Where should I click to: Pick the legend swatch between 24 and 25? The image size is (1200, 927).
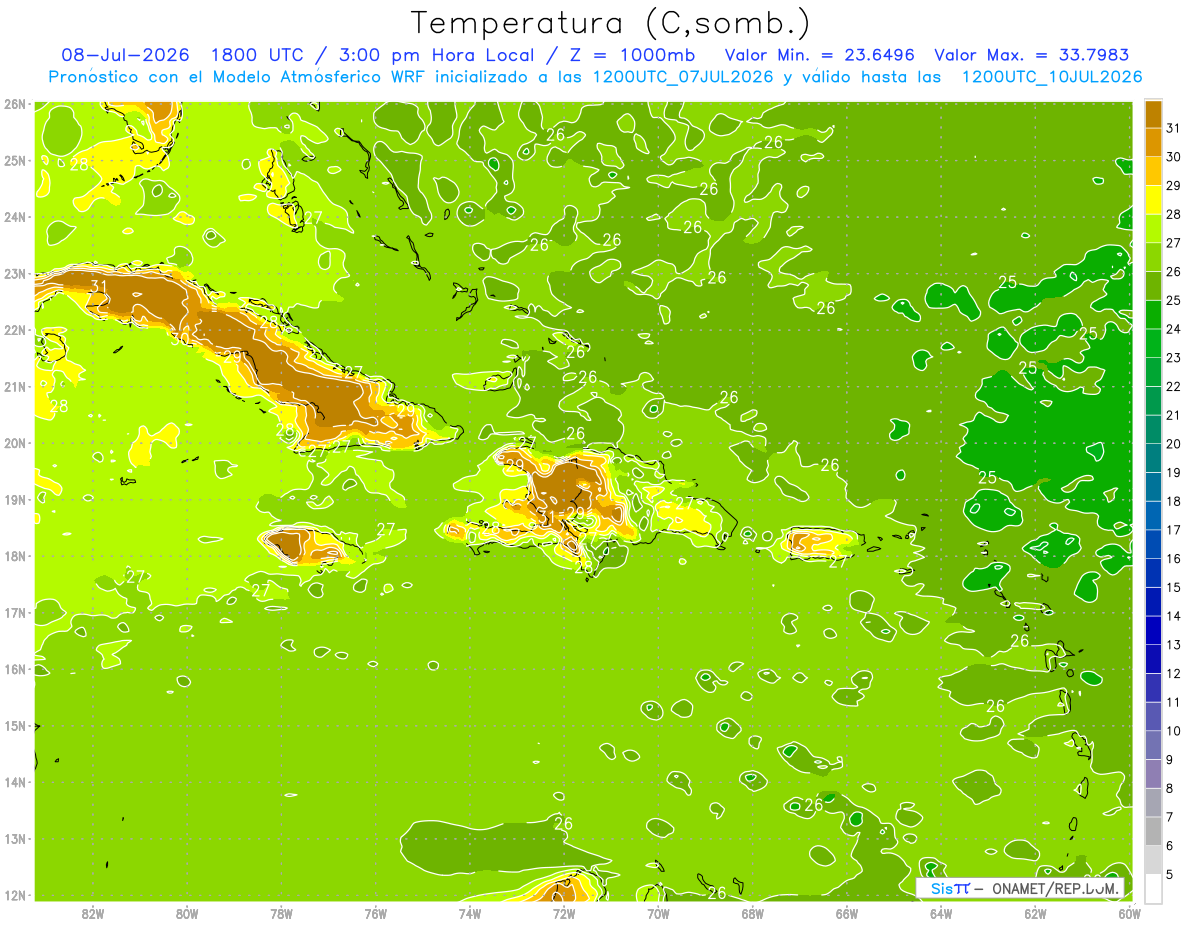[x=1154, y=314]
